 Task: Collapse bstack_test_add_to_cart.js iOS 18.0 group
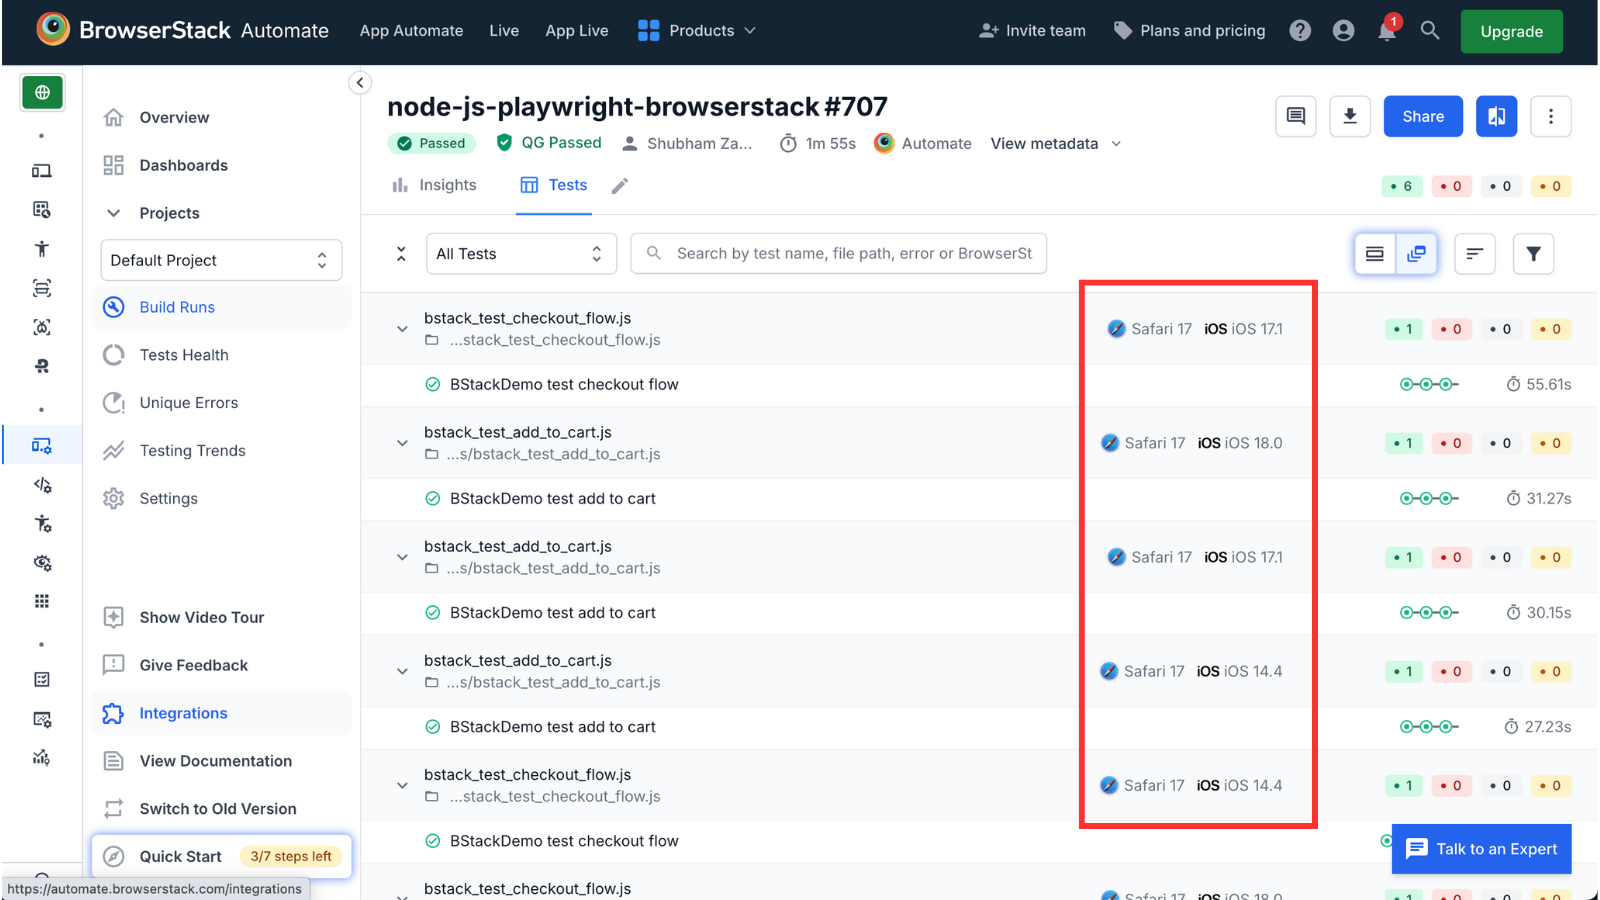click(x=402, y=443)
